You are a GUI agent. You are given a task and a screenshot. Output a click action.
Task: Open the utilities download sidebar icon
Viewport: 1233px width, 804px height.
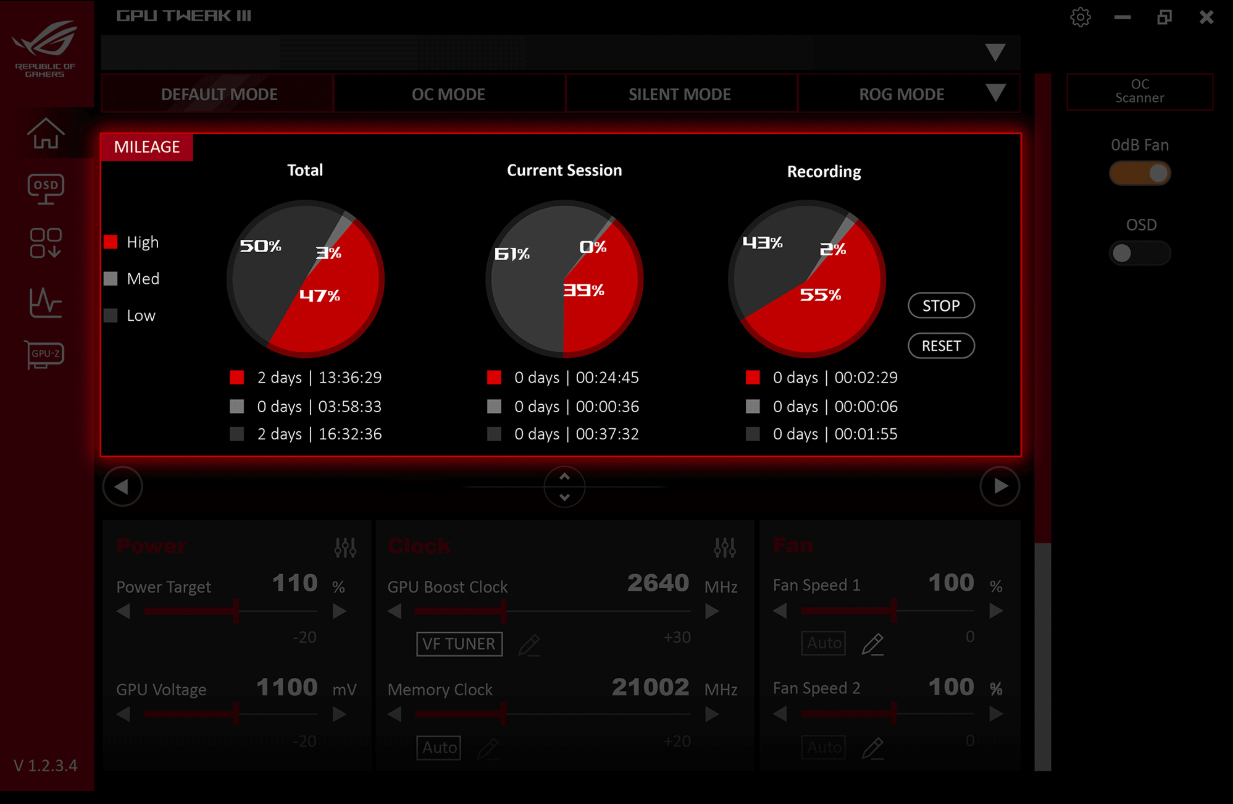point(46,243)
